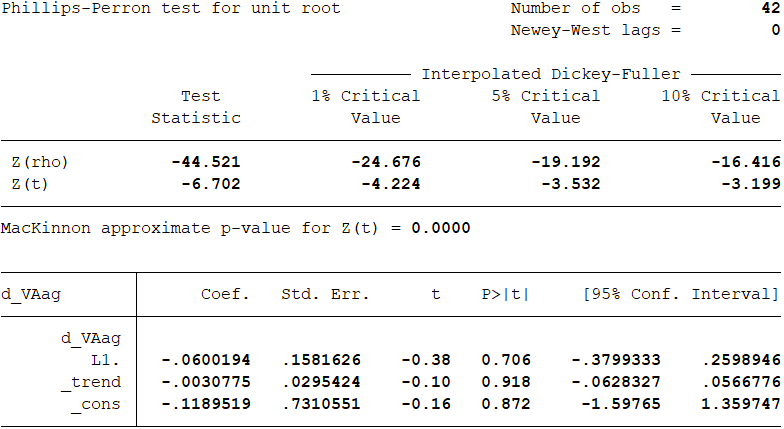Select the "Interpolated Dickey-Fuller" header

coord(551,75)
